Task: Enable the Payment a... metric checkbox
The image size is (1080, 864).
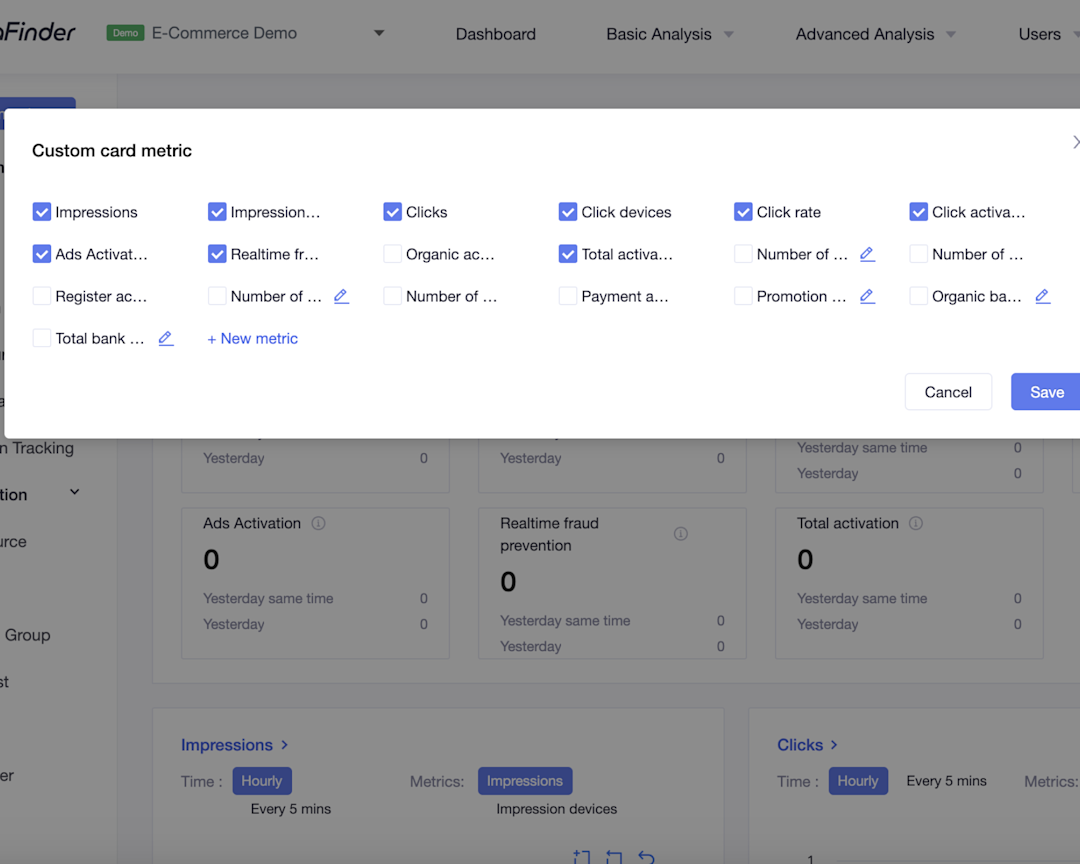Action: tap(568, 297)
